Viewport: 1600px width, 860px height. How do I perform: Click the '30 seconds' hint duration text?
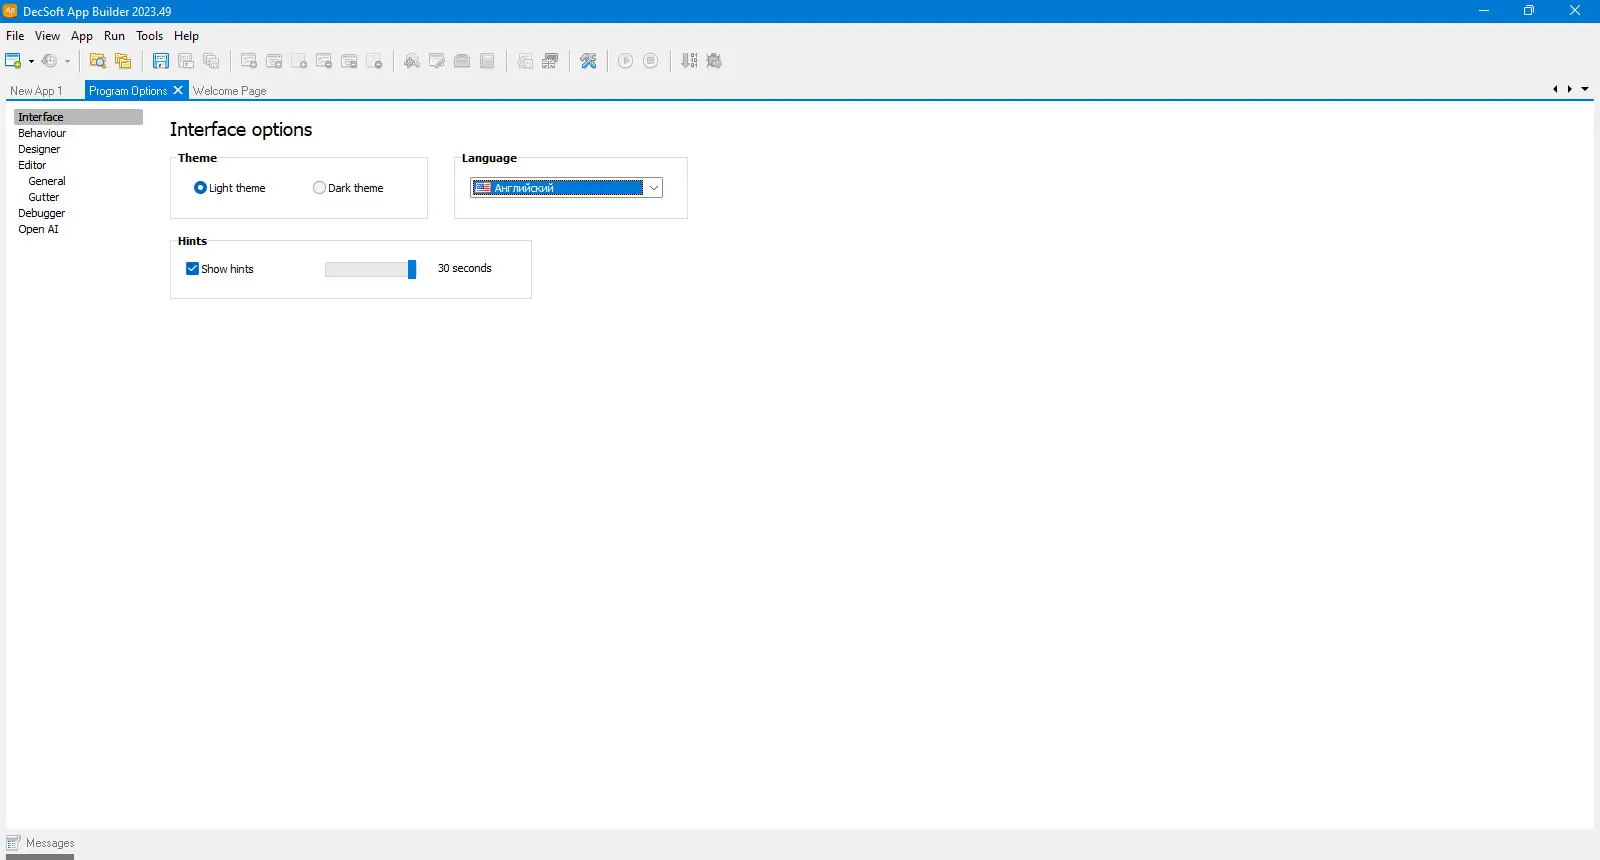click(465, 268)
